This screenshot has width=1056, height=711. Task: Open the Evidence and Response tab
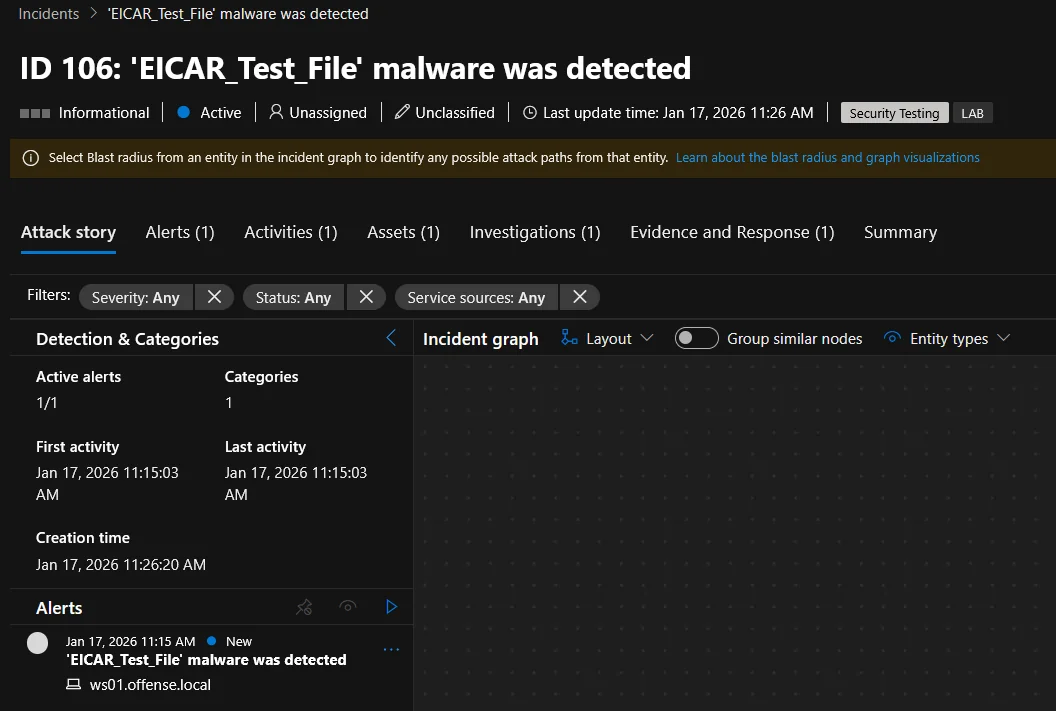(731, 232)
